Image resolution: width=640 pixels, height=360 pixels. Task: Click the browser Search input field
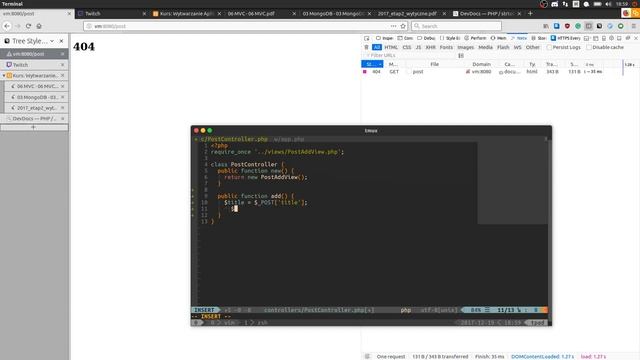point(456,26)
